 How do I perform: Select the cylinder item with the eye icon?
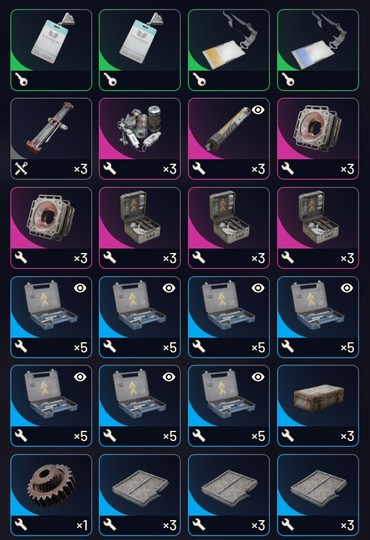click(x=229, y=138)
